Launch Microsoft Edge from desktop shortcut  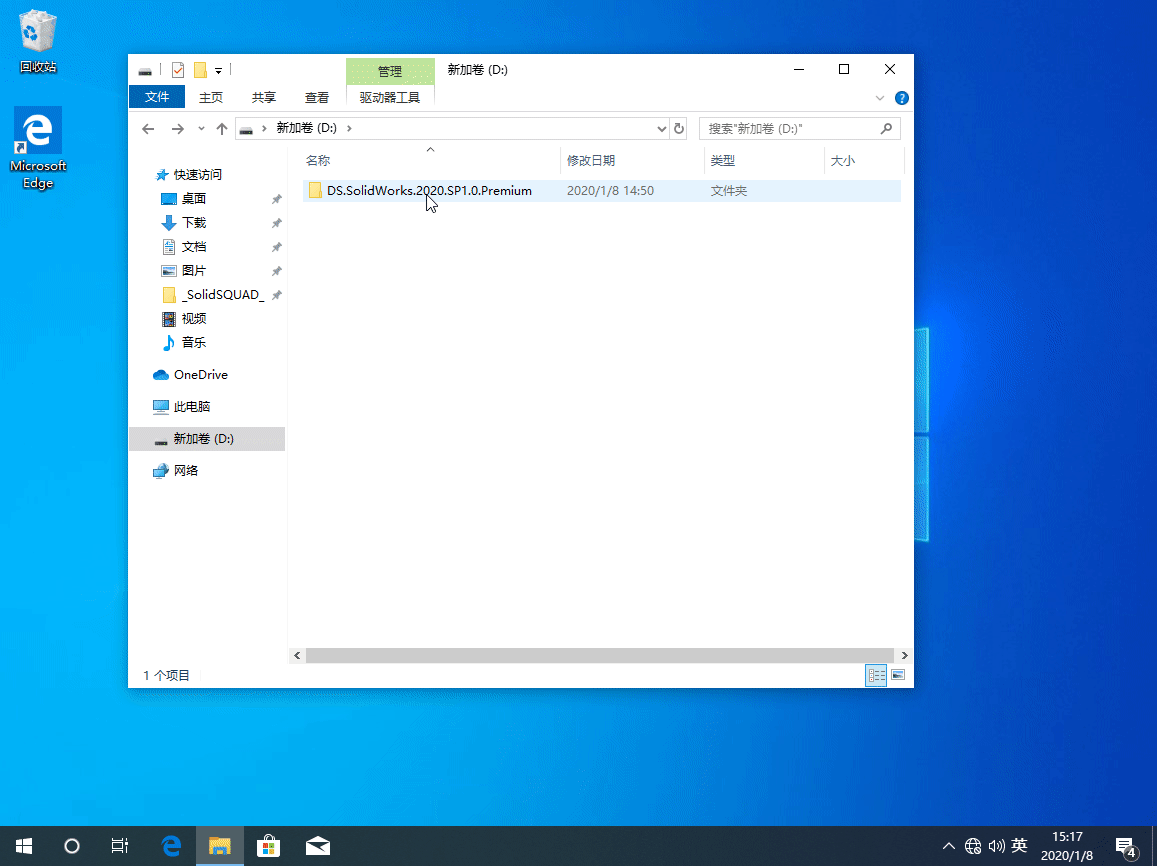coord(38,148)
